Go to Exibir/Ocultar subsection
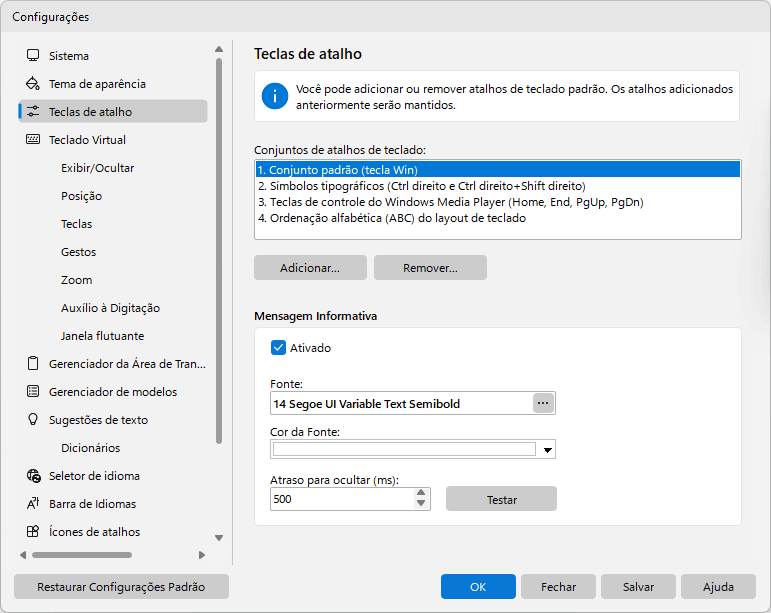 (x=97, y=168)
